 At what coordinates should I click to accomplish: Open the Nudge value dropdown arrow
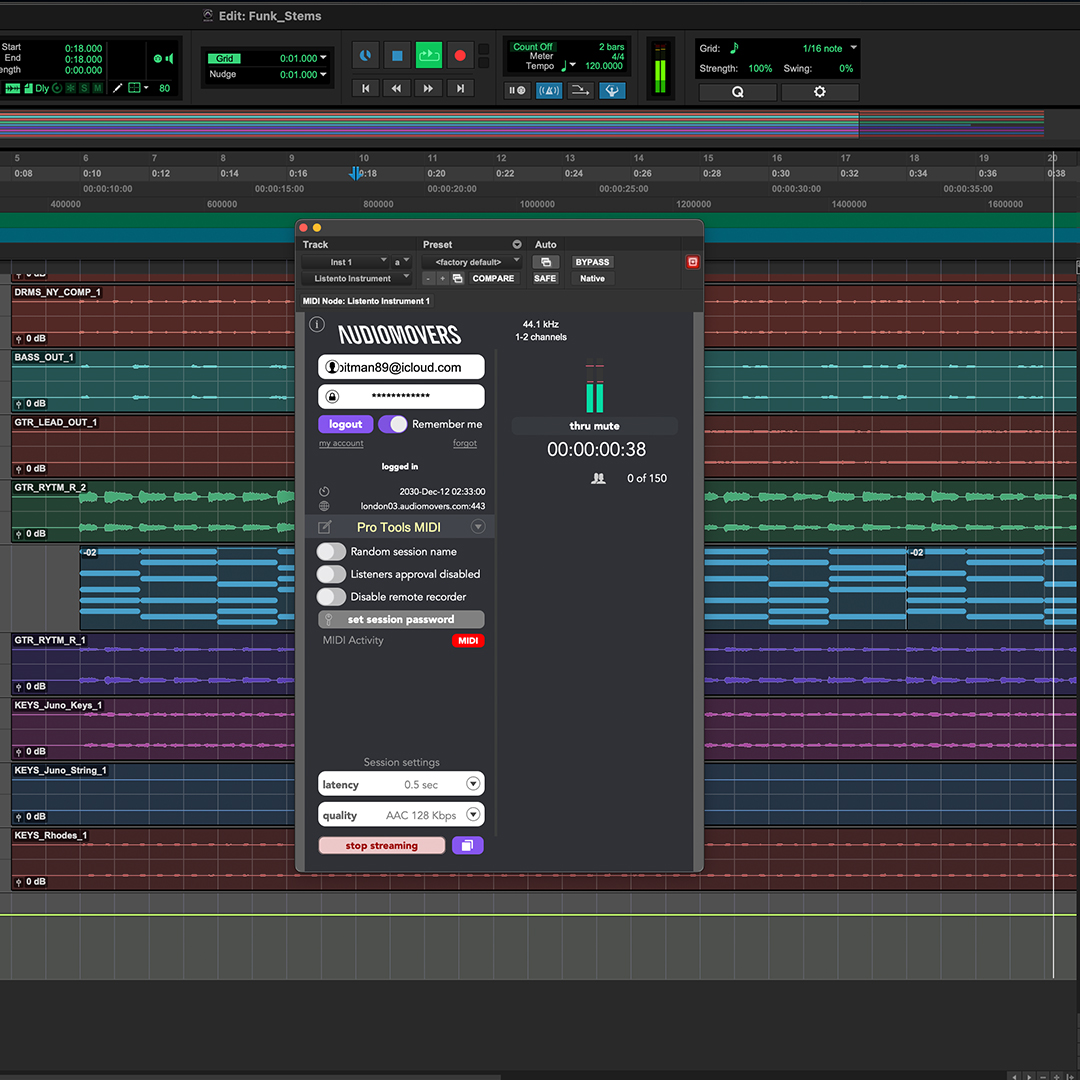[324, 74]
